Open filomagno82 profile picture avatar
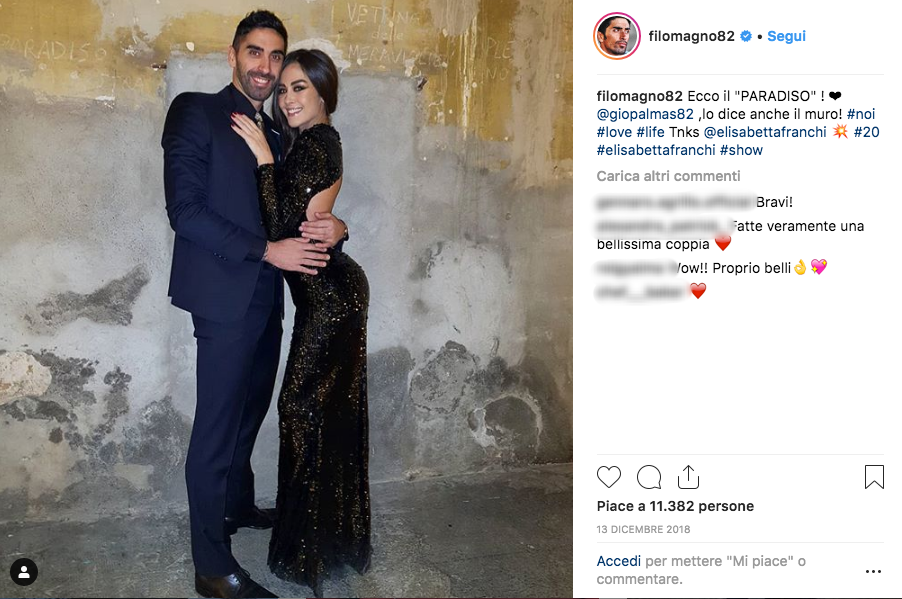The width and height of the screenshot is (902, 599). click(617, 36)
